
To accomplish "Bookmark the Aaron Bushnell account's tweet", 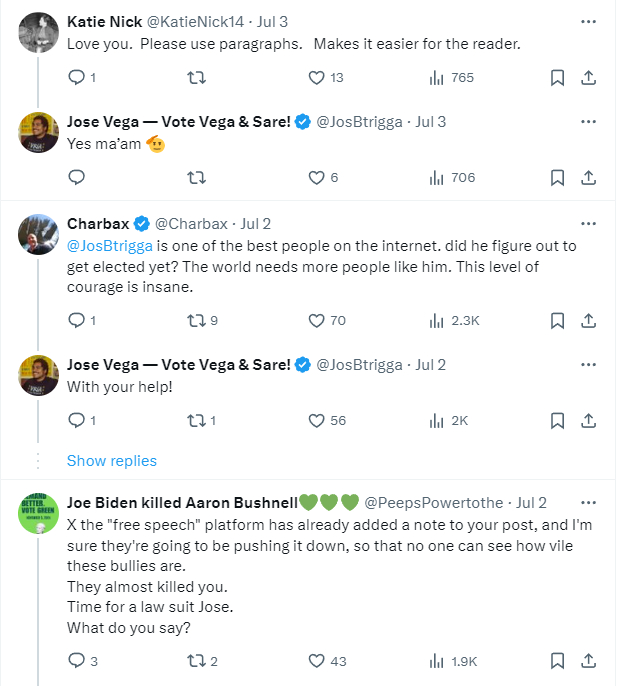I will coord(558,660).
